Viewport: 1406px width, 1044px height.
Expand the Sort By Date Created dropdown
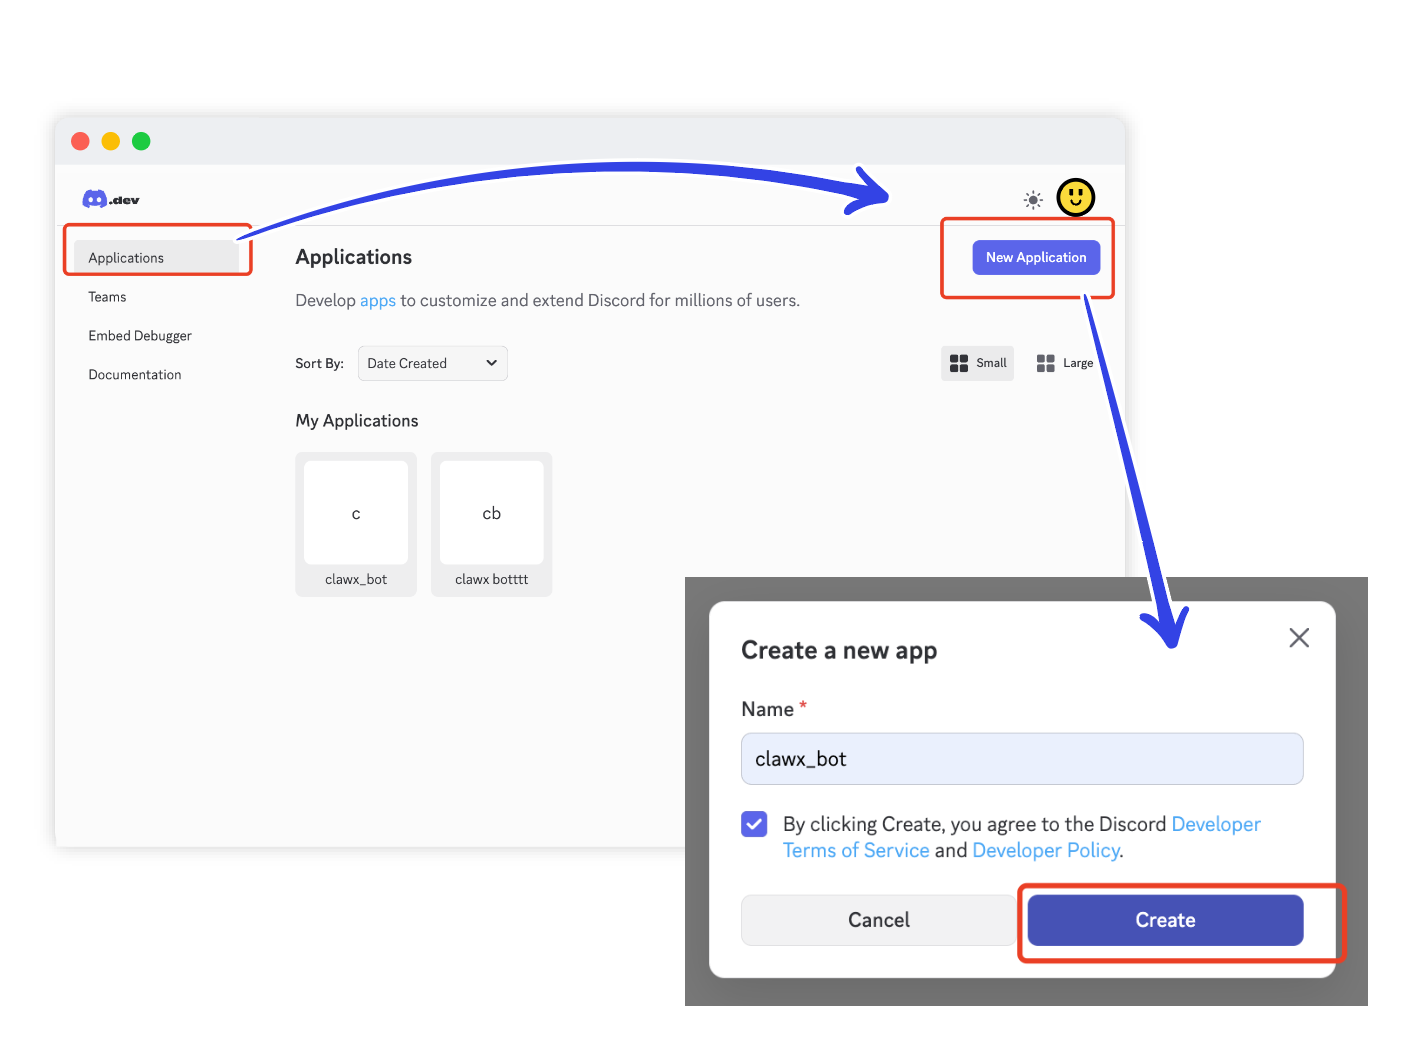pos(432,363)
